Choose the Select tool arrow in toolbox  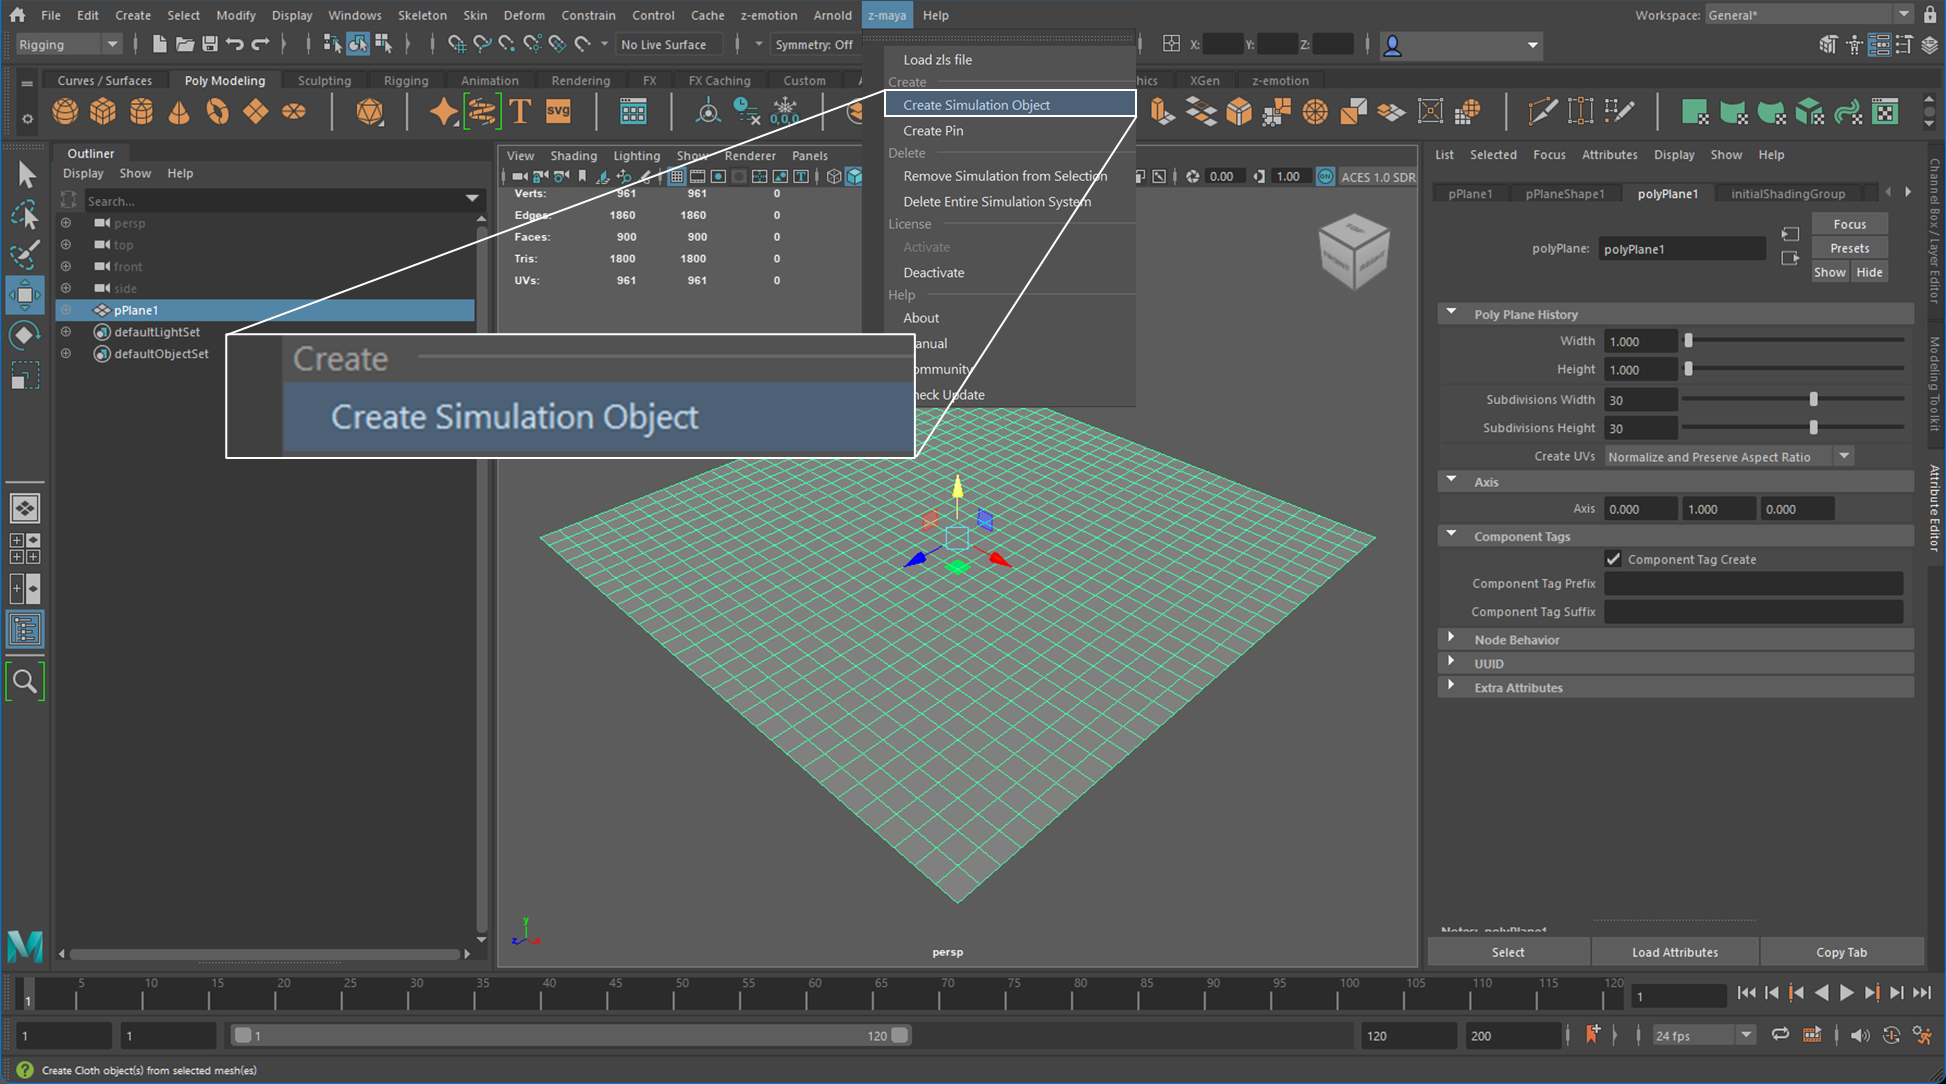pyautogui.click(x=25, y=175)
